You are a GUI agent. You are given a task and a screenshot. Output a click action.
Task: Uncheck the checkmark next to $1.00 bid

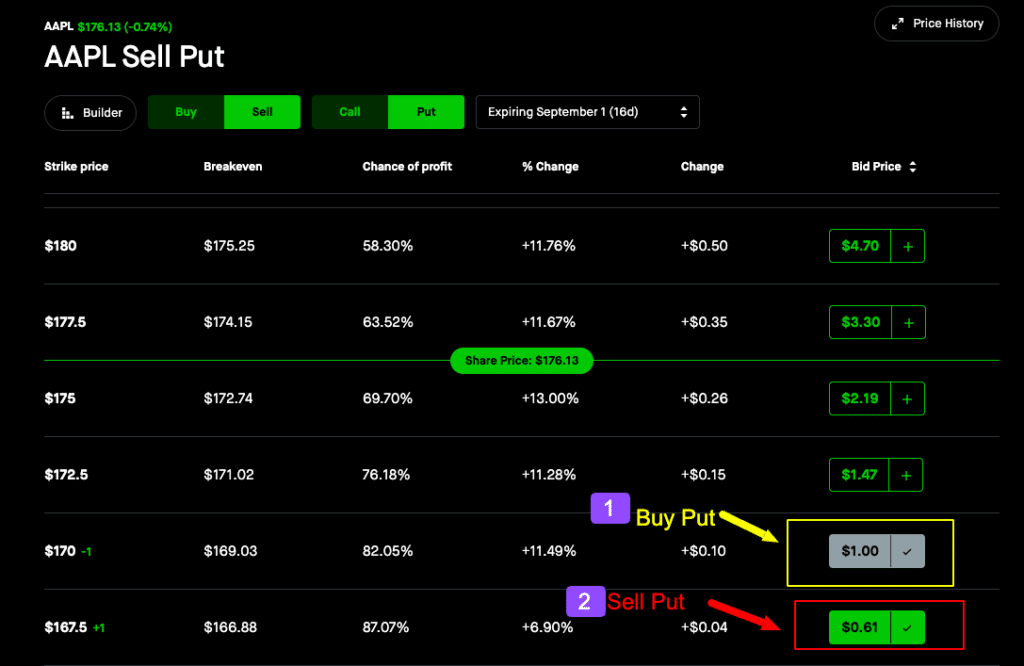pyautogui.click(x=907, y=551)
